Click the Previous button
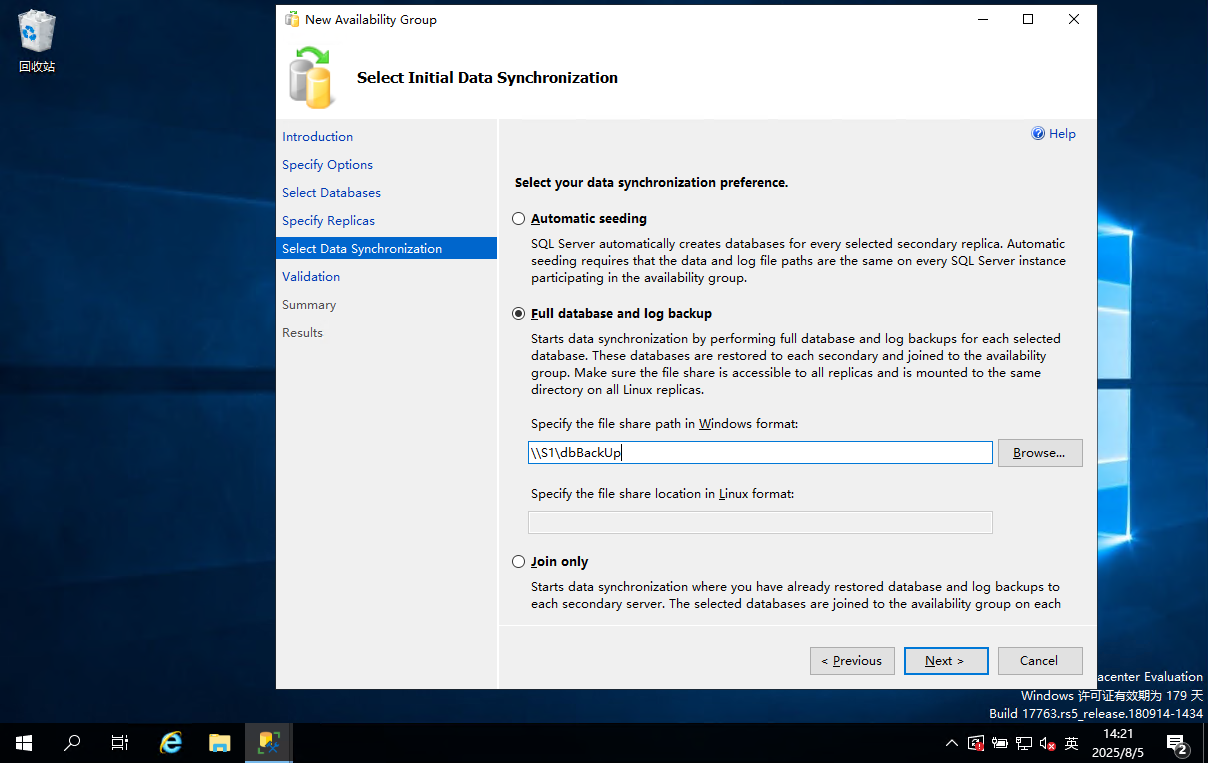Screen dimensions: 1208x763 pyautogui.click(x=852, y=661)
